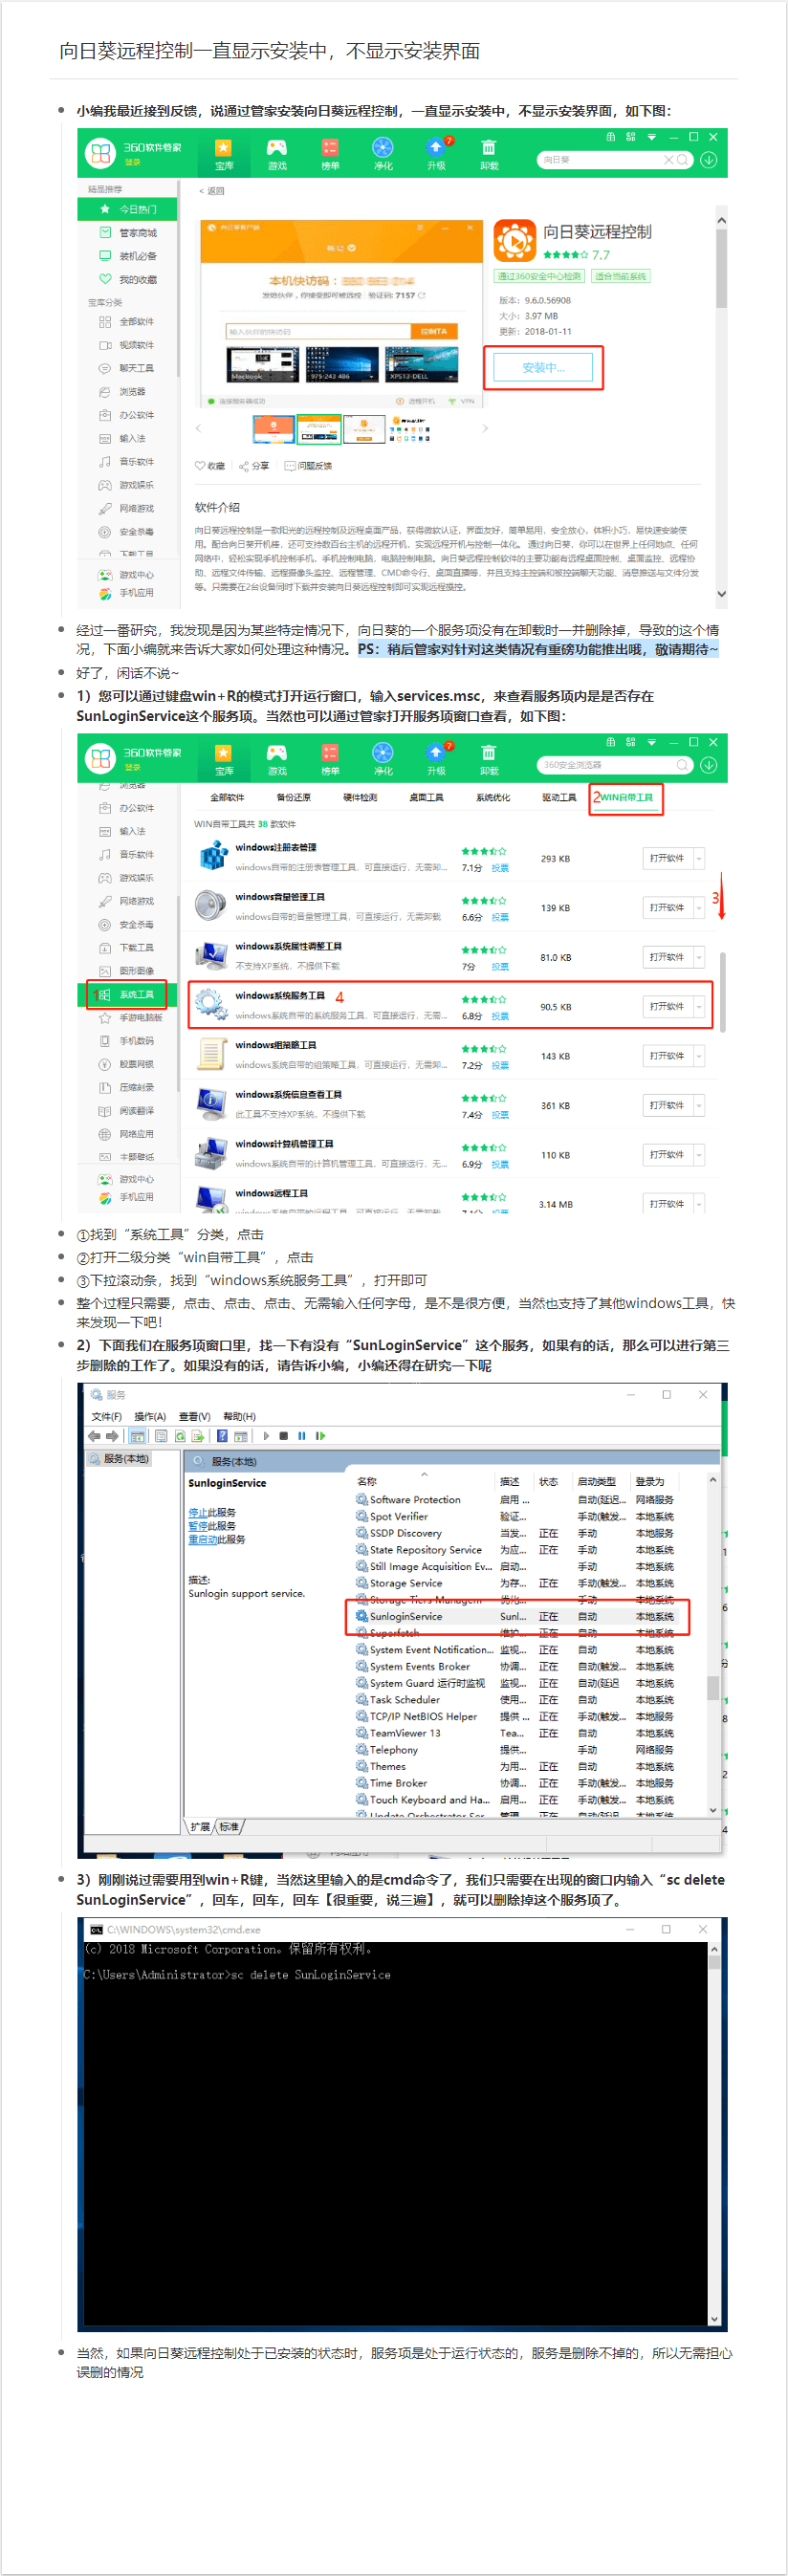The image size is (788, 2576).
Task: Select 股票网银 sidebar category
Action: (127, 1064)
